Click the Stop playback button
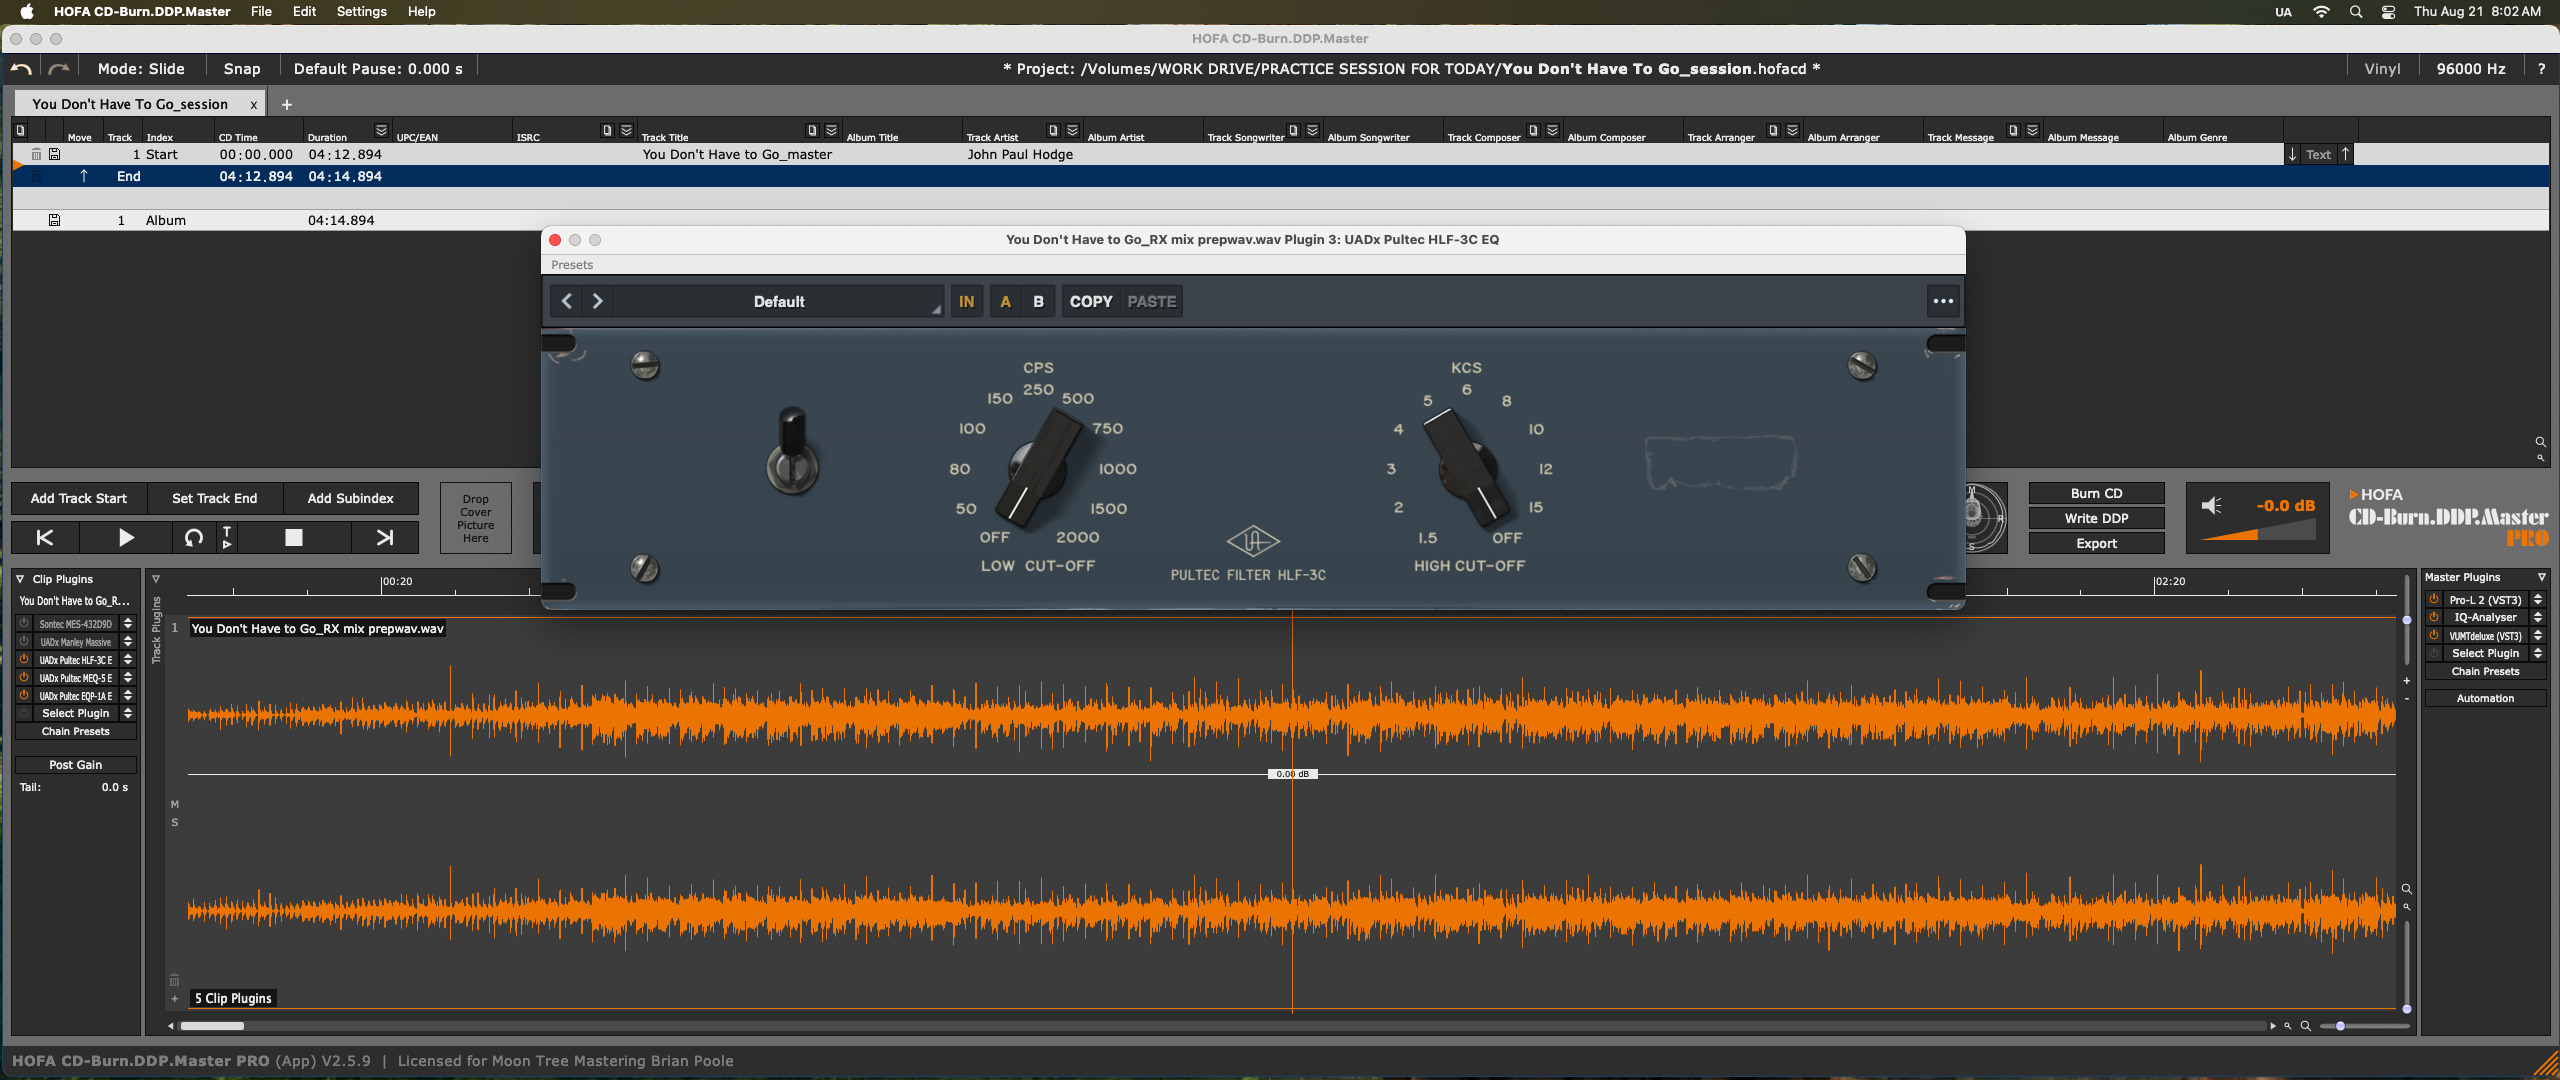This screenshot has width=2560, height=1080. coord(293,538)
